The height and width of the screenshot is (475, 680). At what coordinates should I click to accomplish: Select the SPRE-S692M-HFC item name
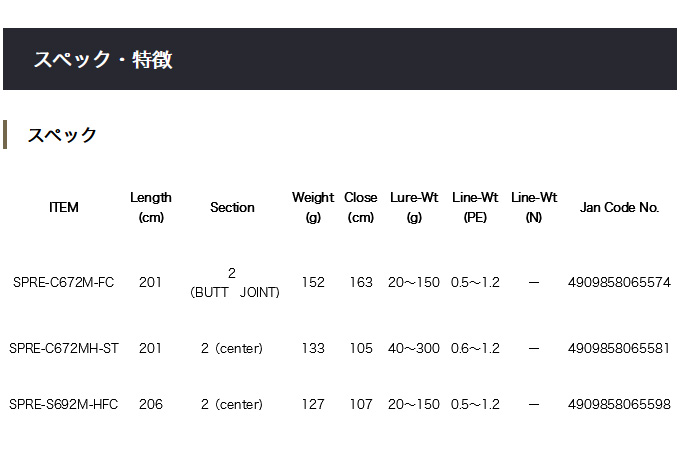63,405
